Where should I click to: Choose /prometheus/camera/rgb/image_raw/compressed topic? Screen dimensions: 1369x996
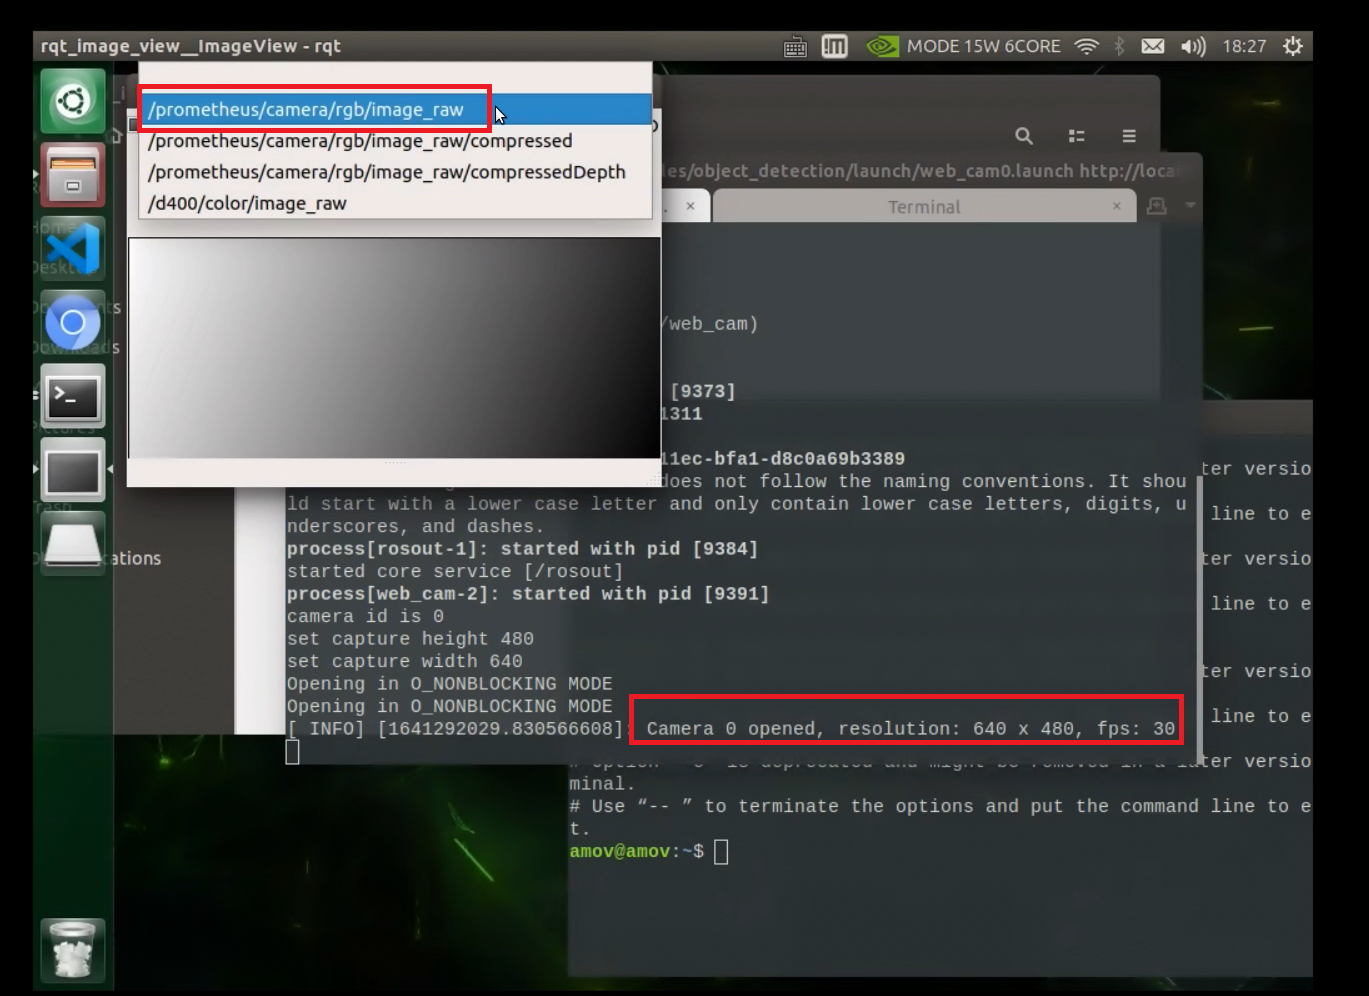[395, 141]
